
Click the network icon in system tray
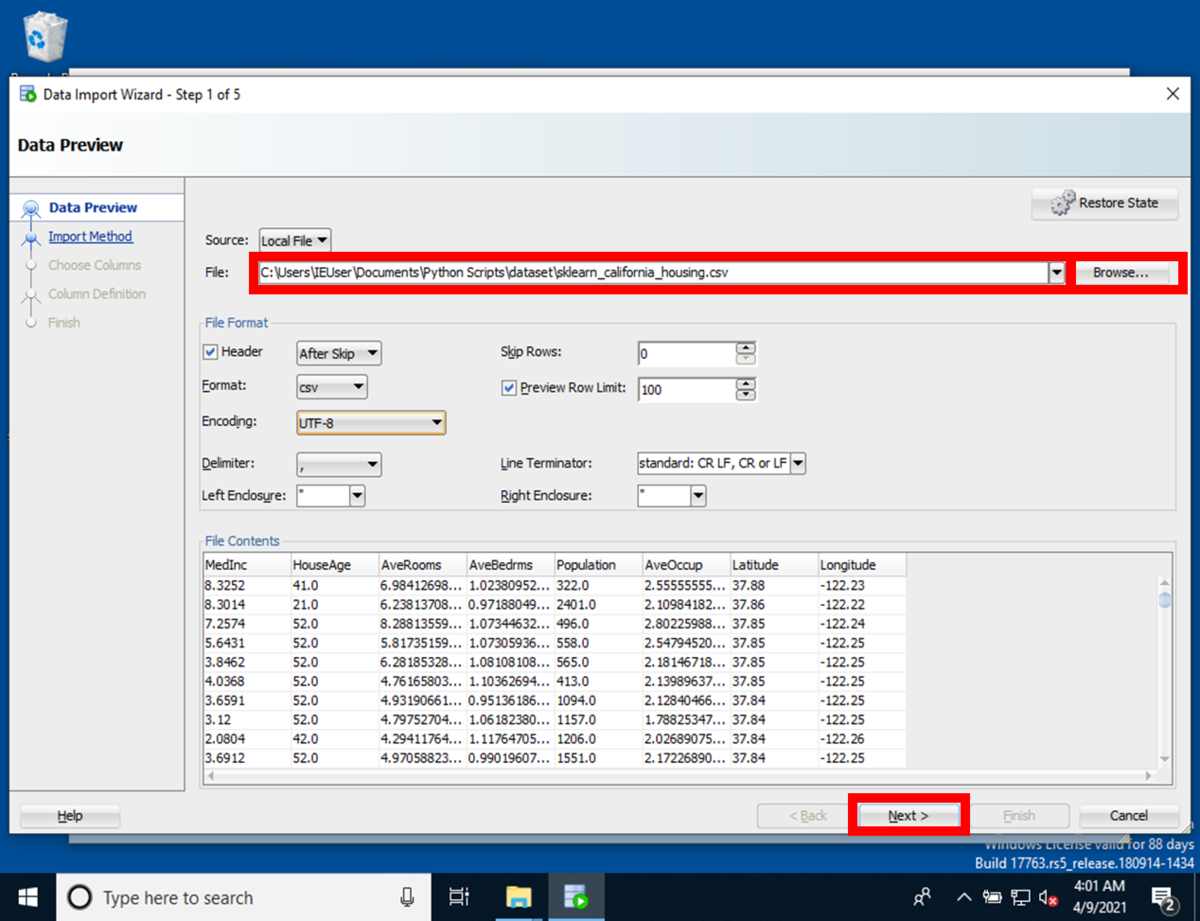[1021, 897]
